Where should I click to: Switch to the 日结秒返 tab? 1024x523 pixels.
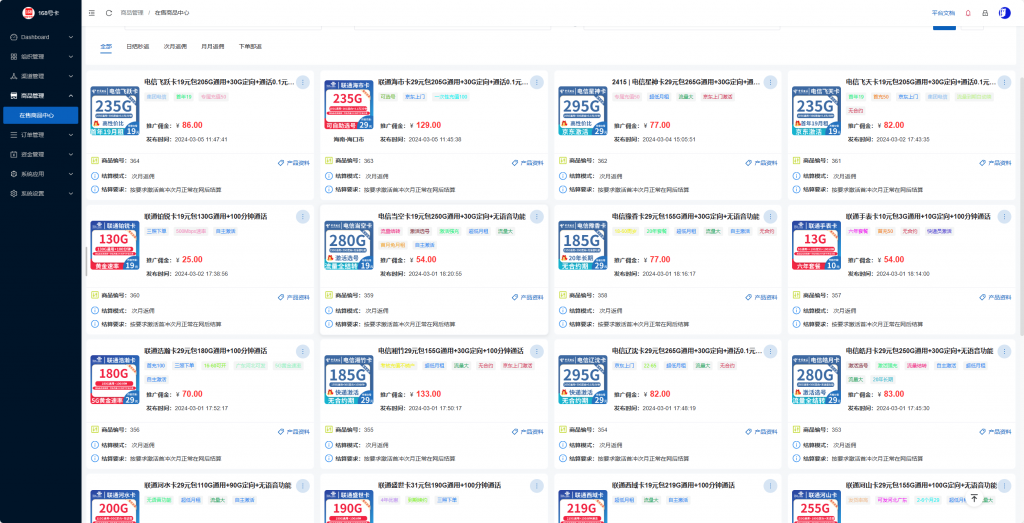138,47
